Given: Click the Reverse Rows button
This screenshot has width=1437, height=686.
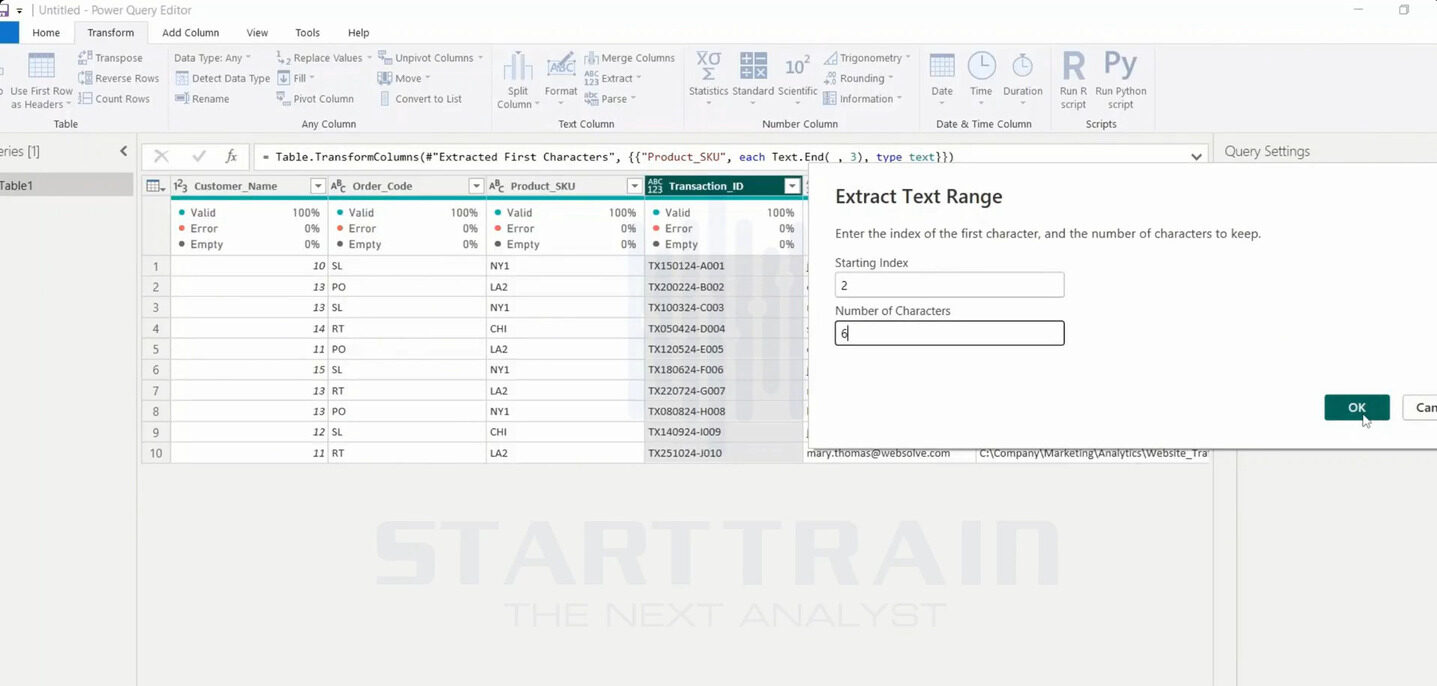Looking at the screenshot, I should coord(118,78).
